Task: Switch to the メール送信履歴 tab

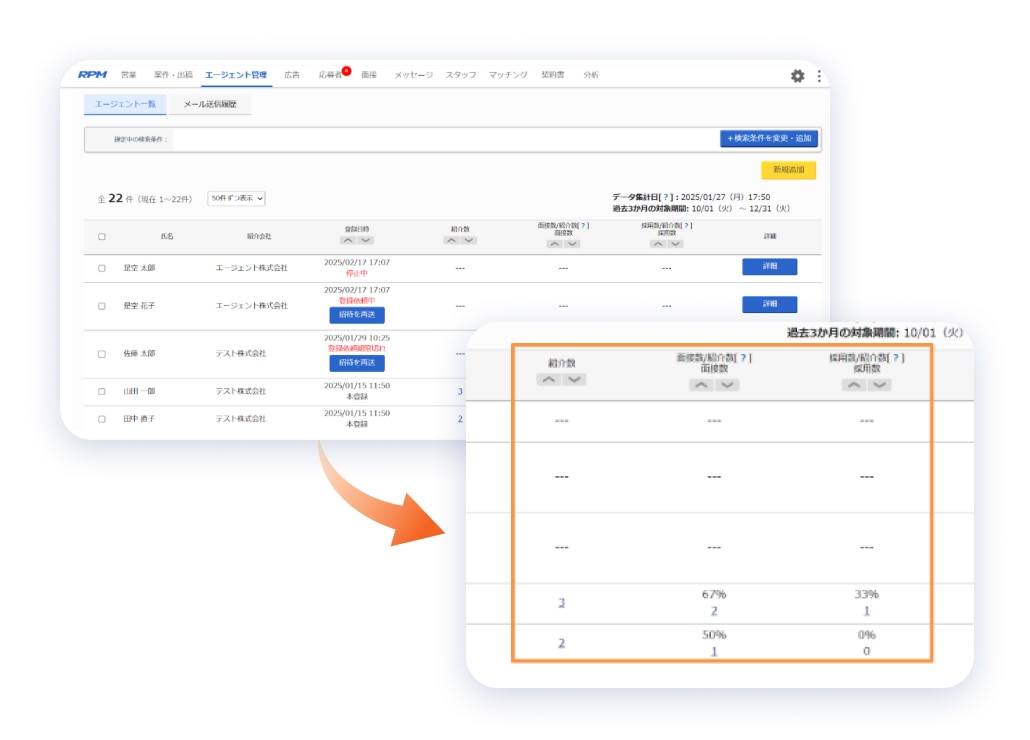Action: click(209, 104)
